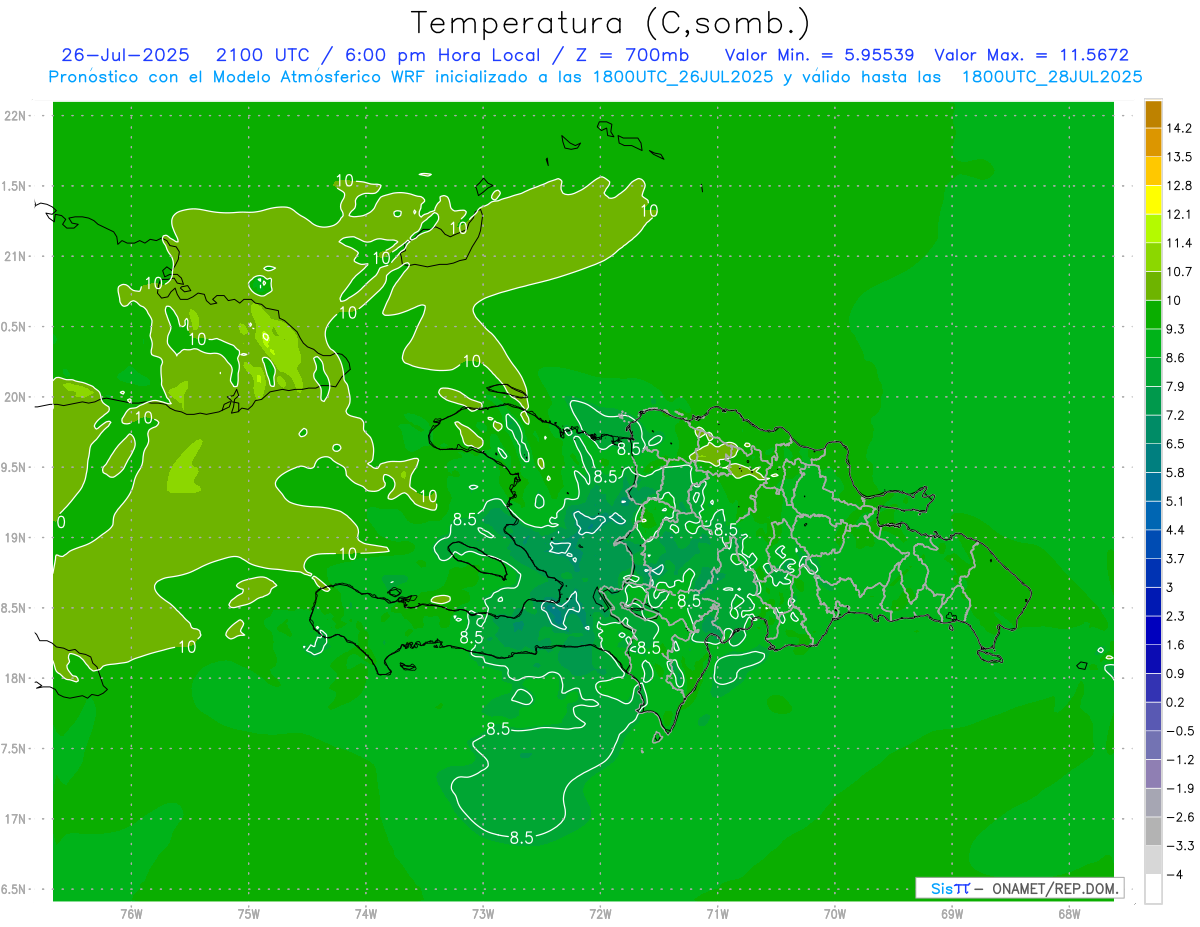Click the 'Temperatura (C,somb.)' chart title
This screenshot has height=927, width=1200.
[x=610, y=23]
